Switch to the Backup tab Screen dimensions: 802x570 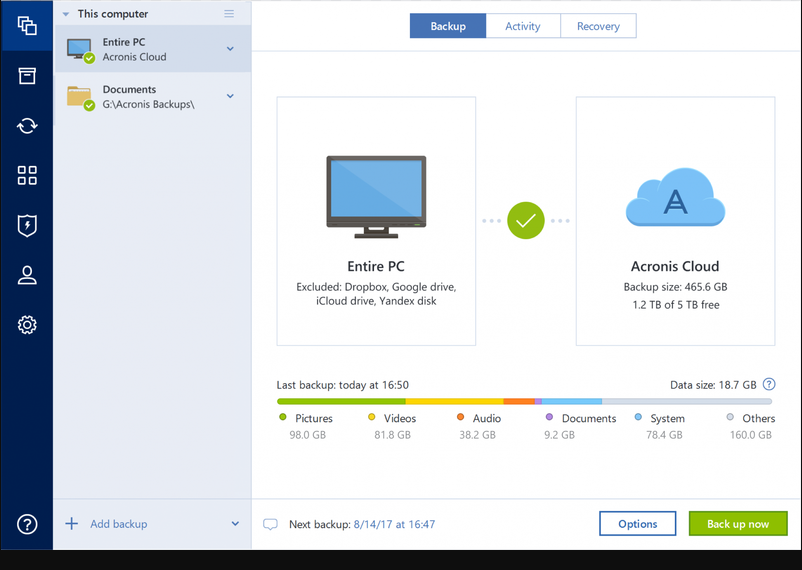point(448,26)
